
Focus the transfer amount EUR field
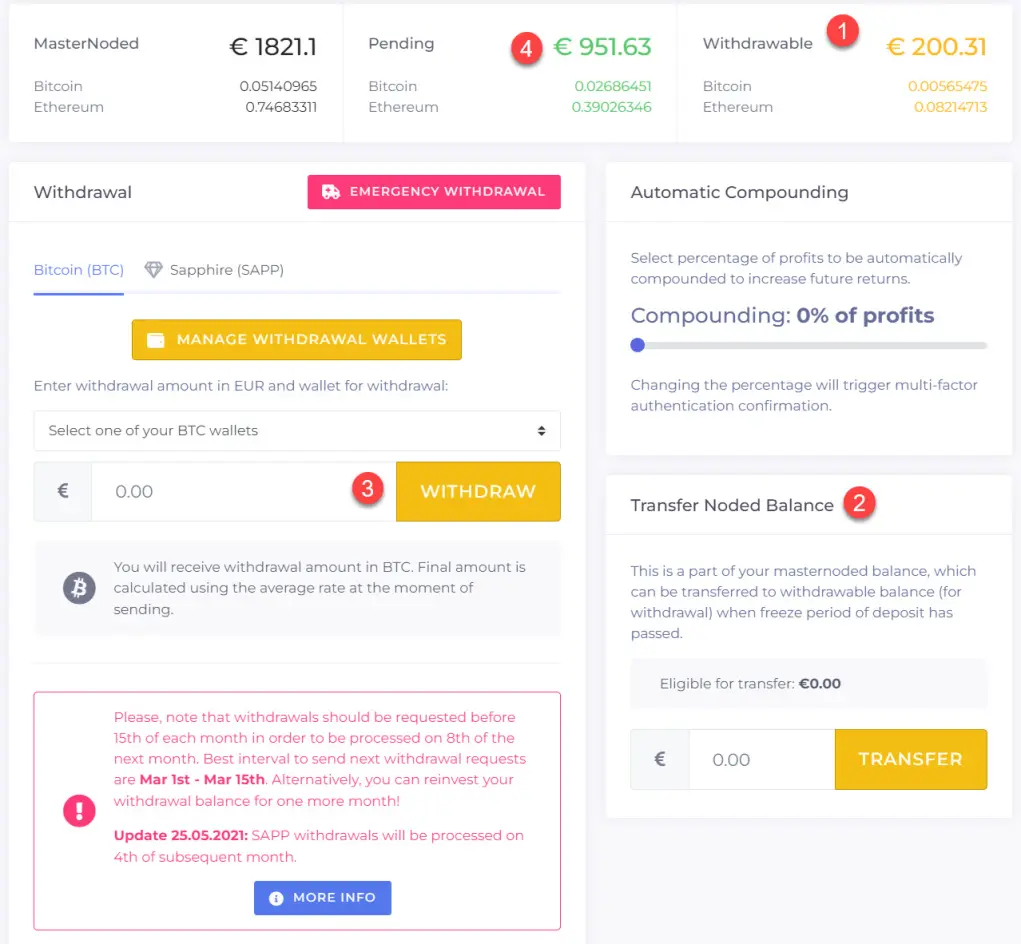762,759
